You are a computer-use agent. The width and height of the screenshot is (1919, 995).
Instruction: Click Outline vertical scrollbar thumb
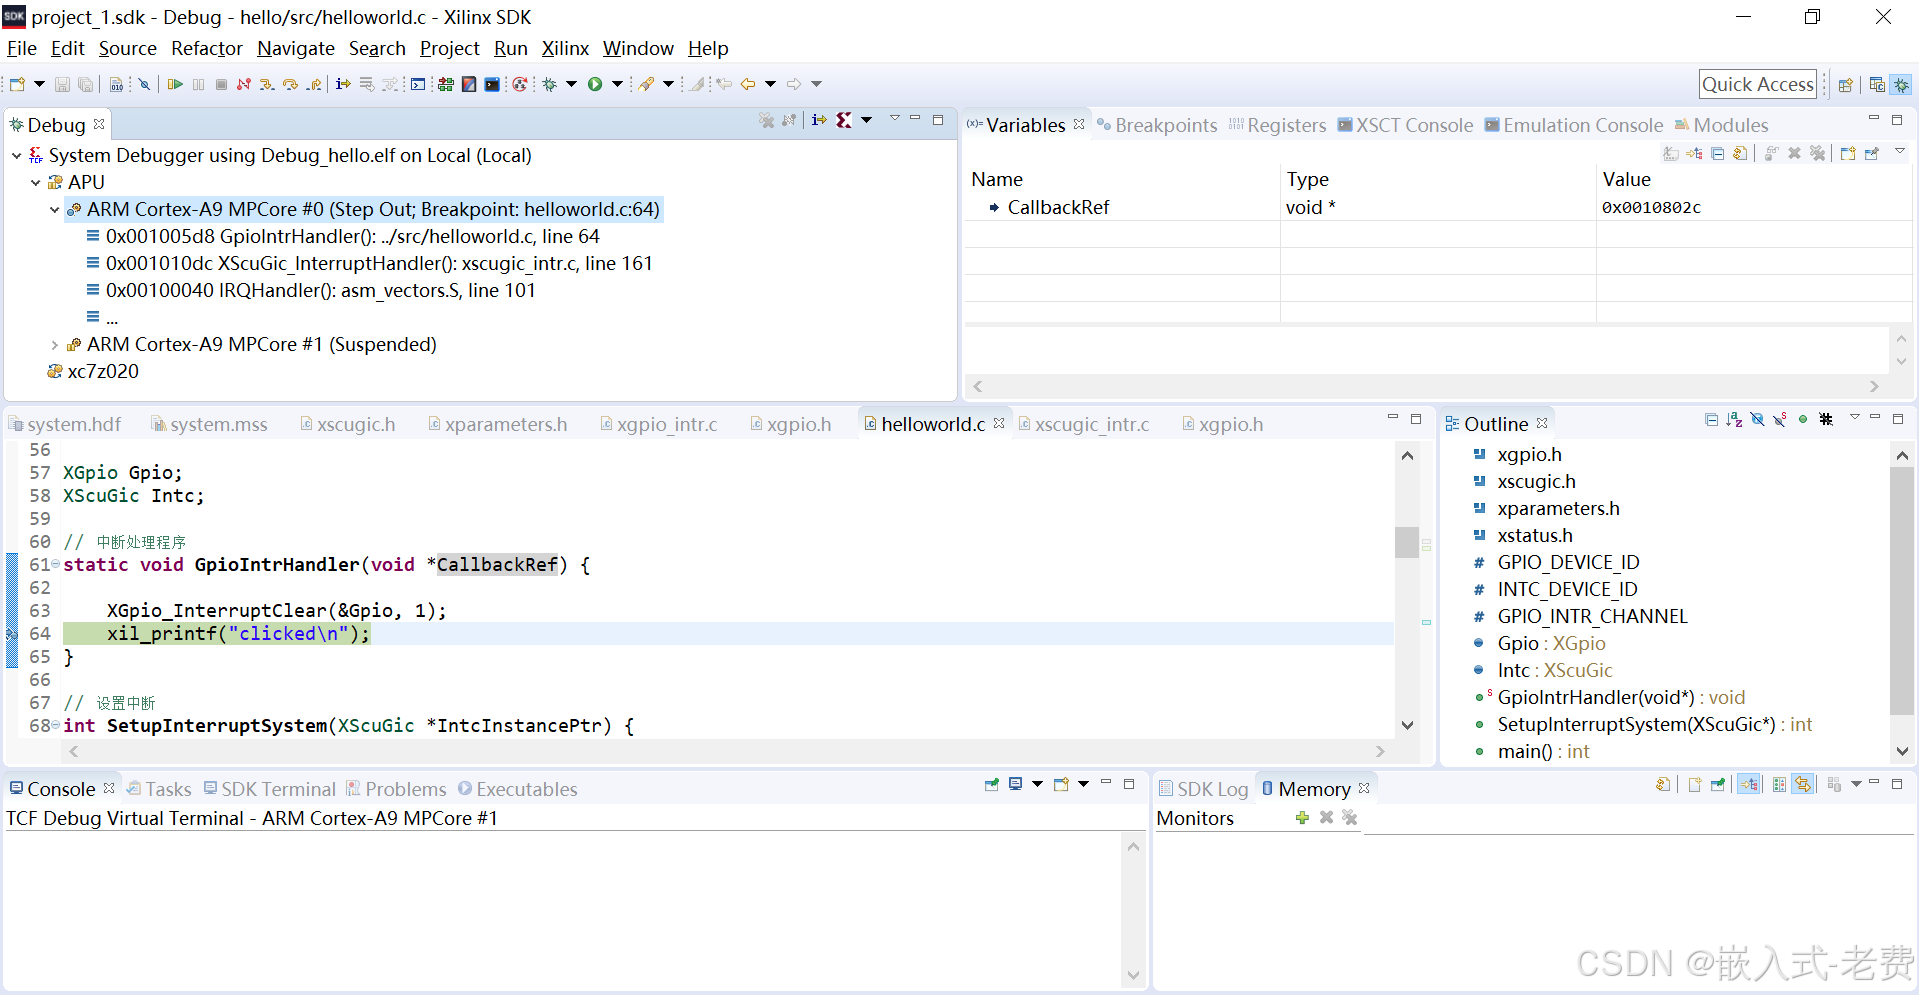pyautogui.click(x=1902, y=590)
